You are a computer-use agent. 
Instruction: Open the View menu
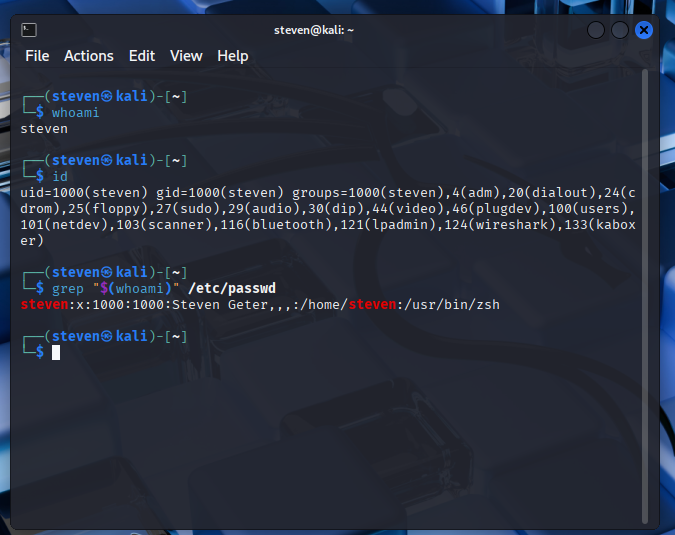tap(186, 56)
